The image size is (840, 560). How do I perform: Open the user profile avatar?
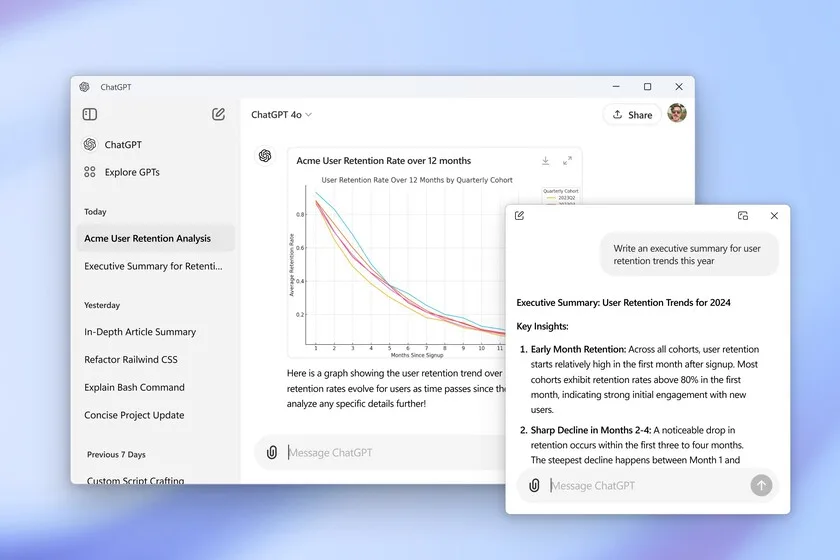[x=677, y=113]
